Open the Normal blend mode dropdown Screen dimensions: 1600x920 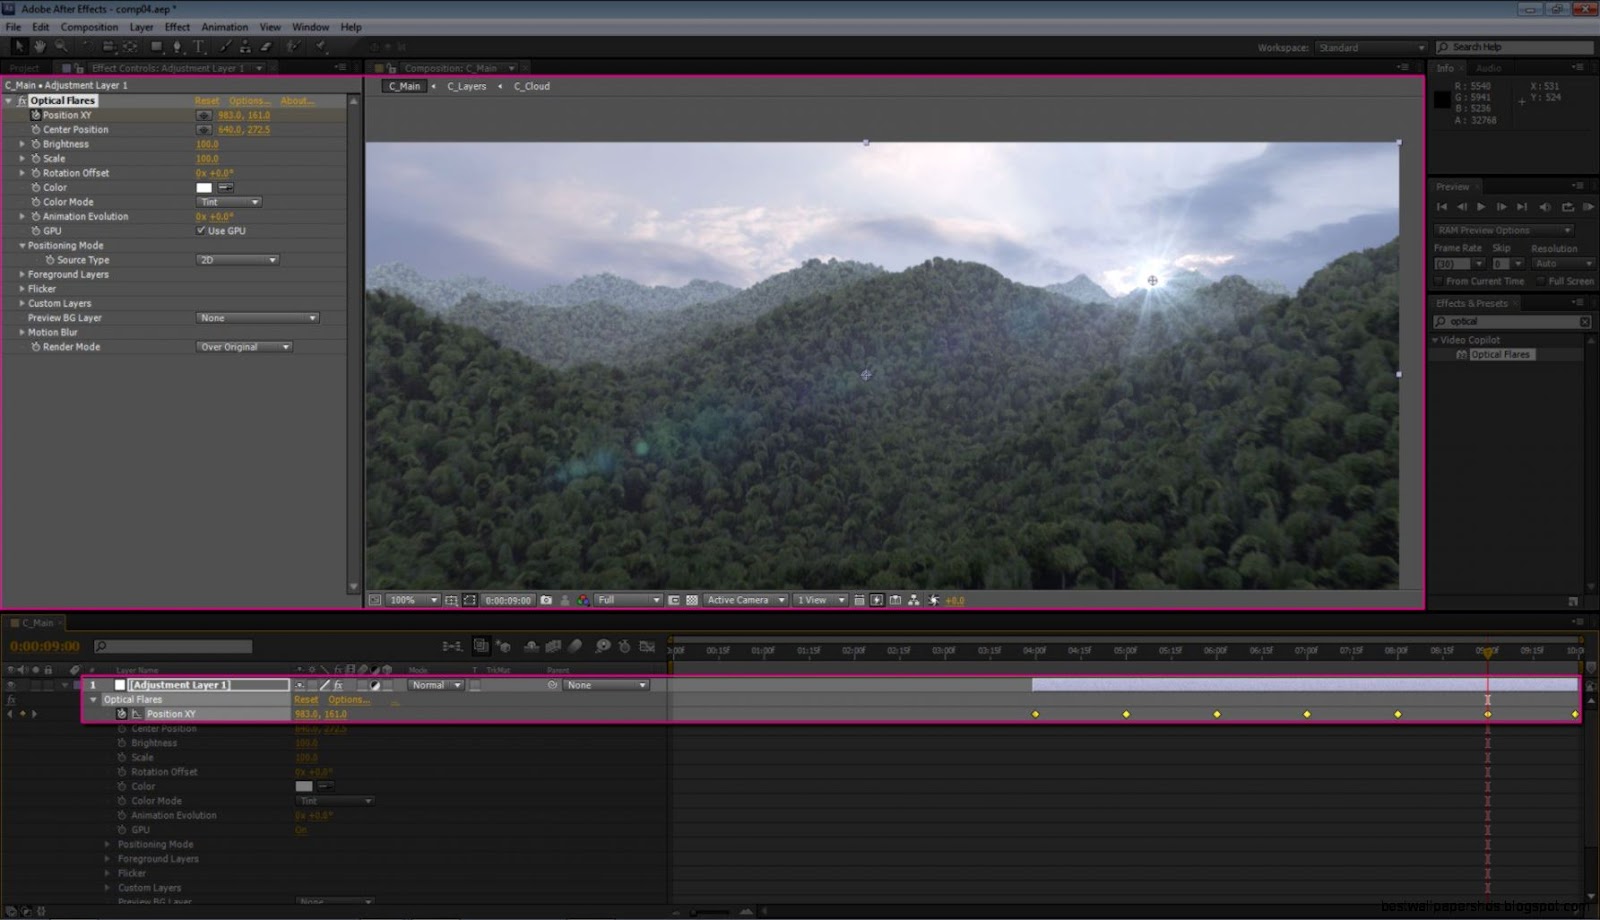pyautogui.click(x=435, y=685)
